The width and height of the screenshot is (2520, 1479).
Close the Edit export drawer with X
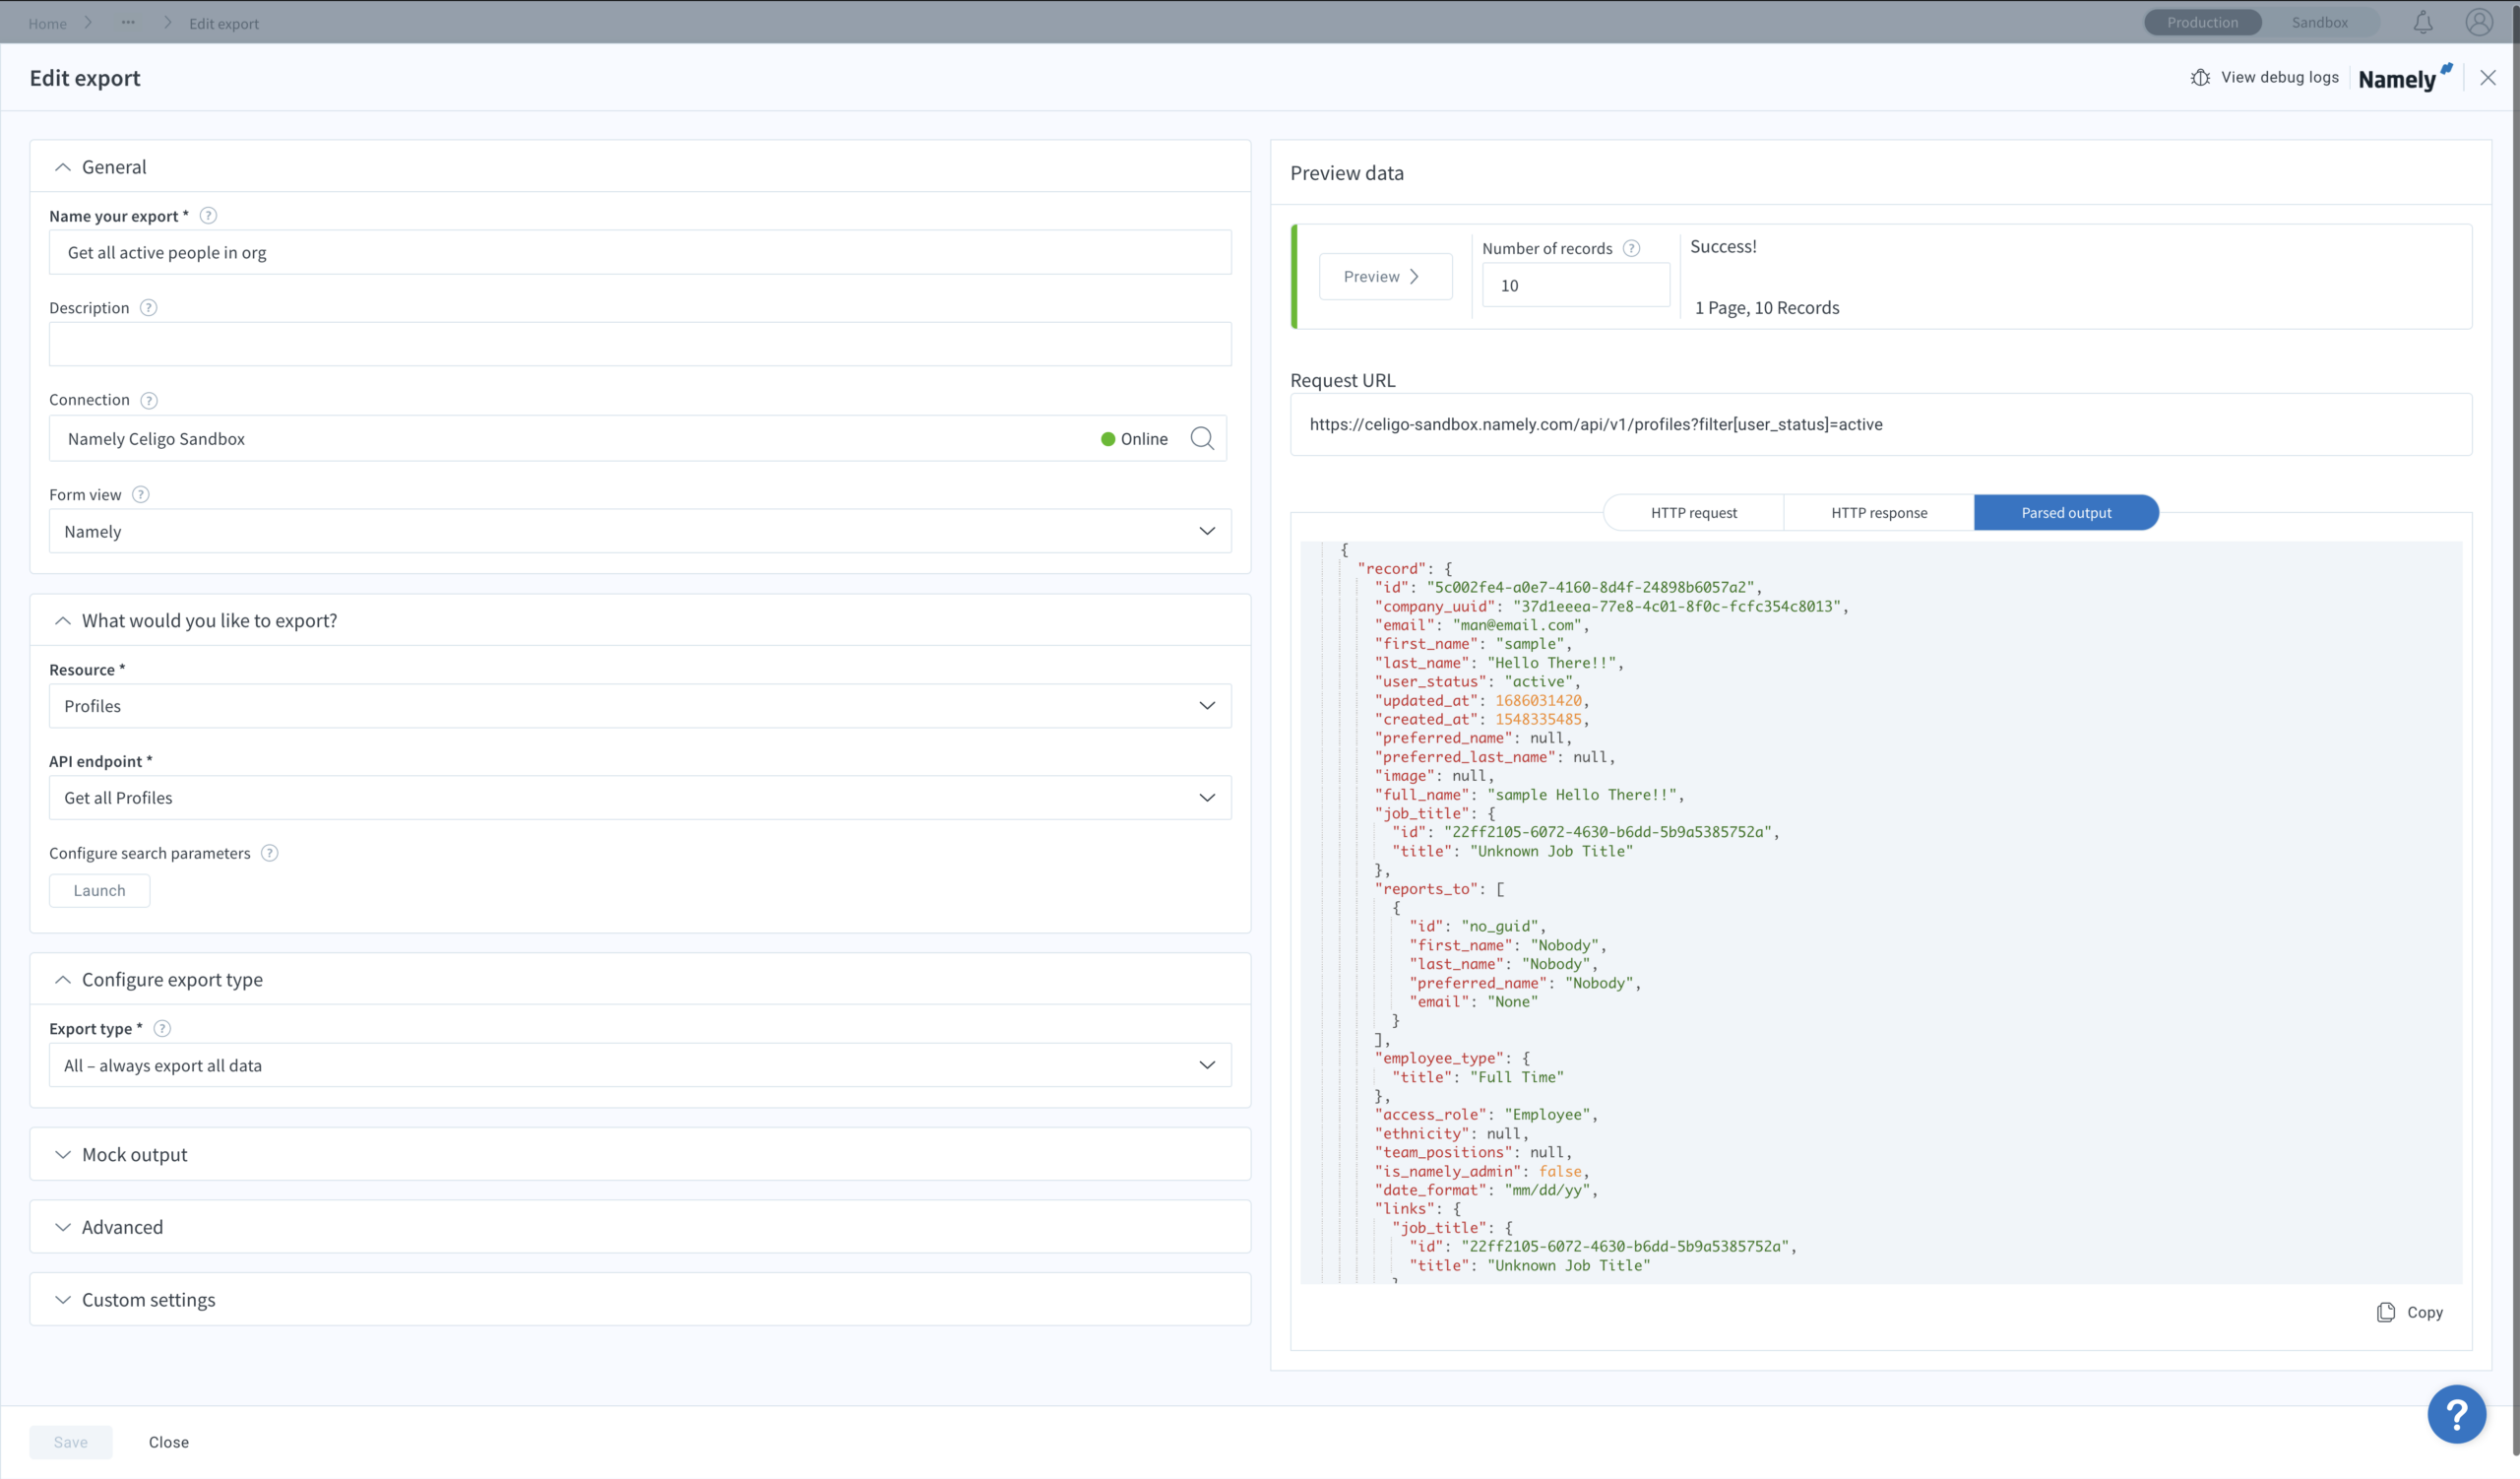(2488, 78)
